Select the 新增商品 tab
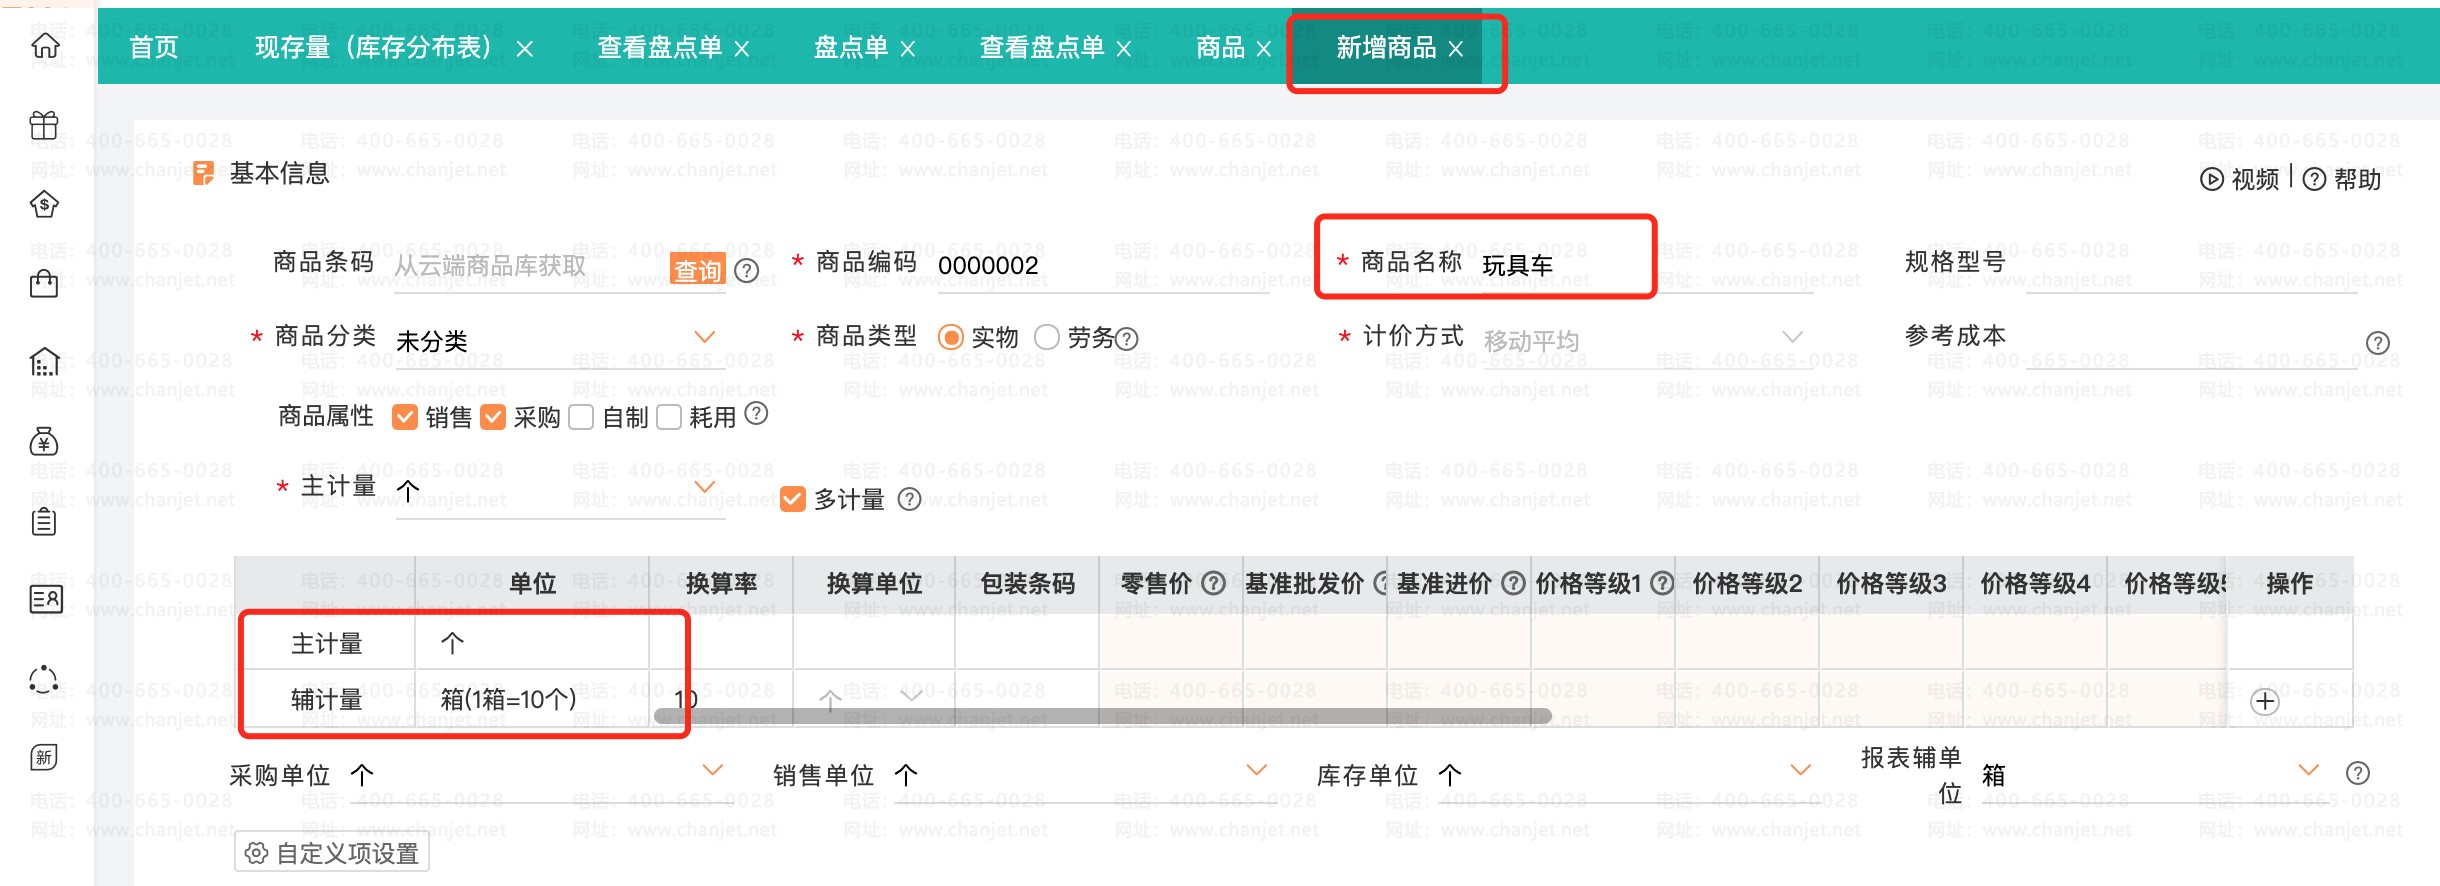The height and width of the screenshot is (886, 2440). [1386, 48]
